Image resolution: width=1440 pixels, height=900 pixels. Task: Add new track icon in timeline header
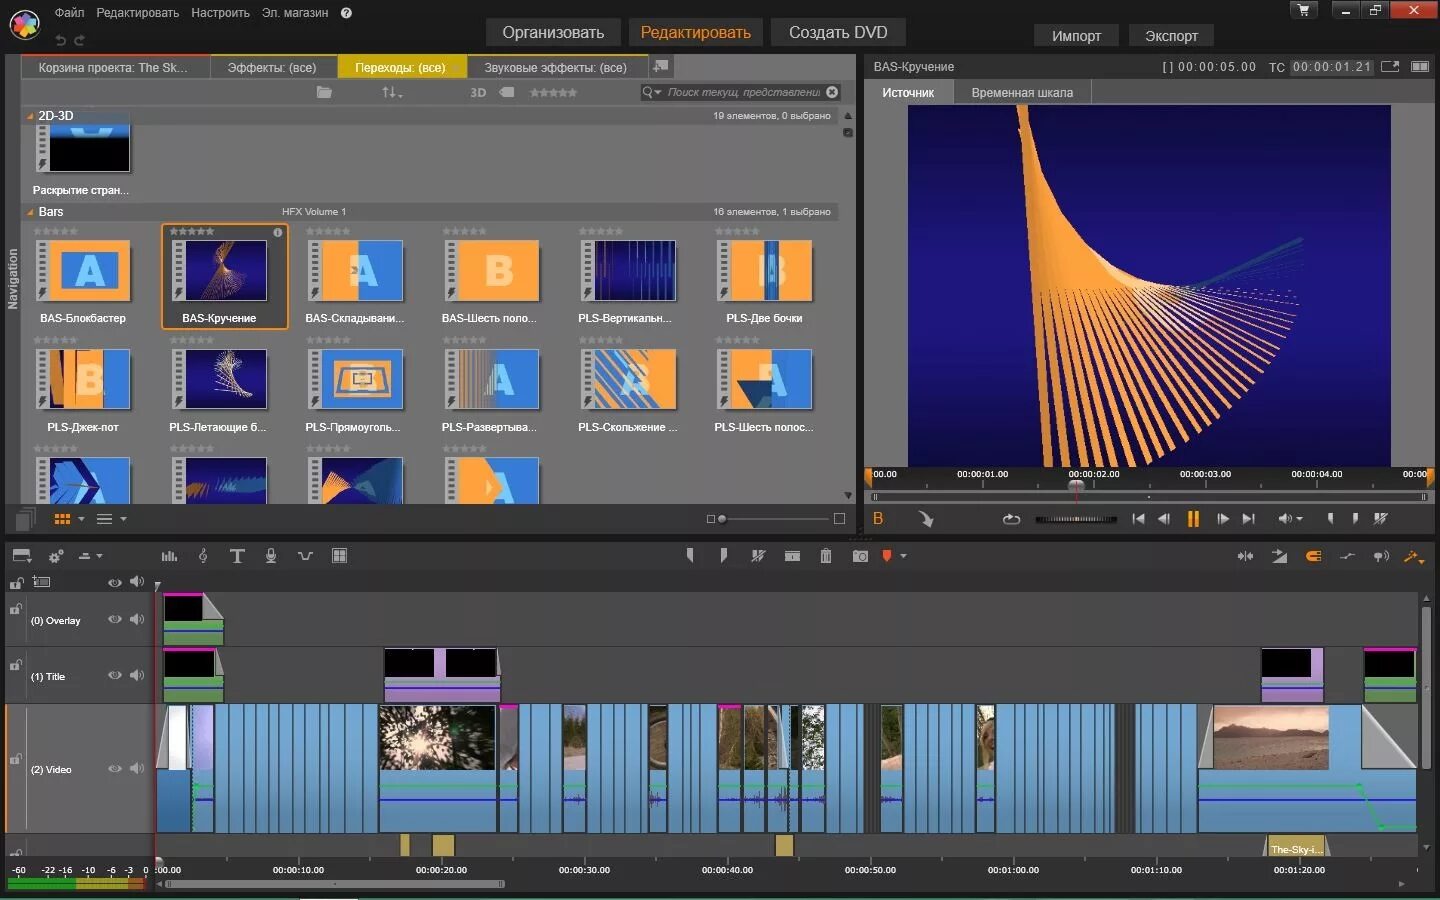[x=41, y=581]
